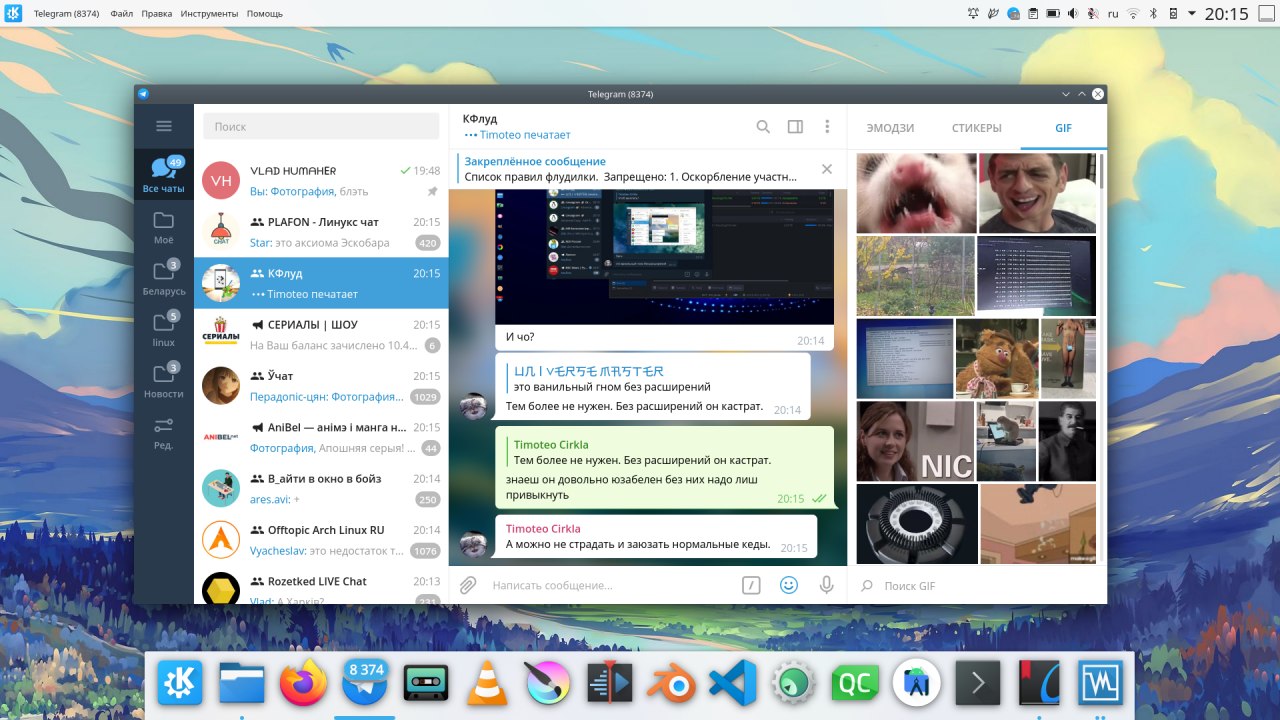Image resolution: width=1280 pixels, height=720 pixels.
Task: Search inside the КФлуд chat
Action: click(763, 127)
